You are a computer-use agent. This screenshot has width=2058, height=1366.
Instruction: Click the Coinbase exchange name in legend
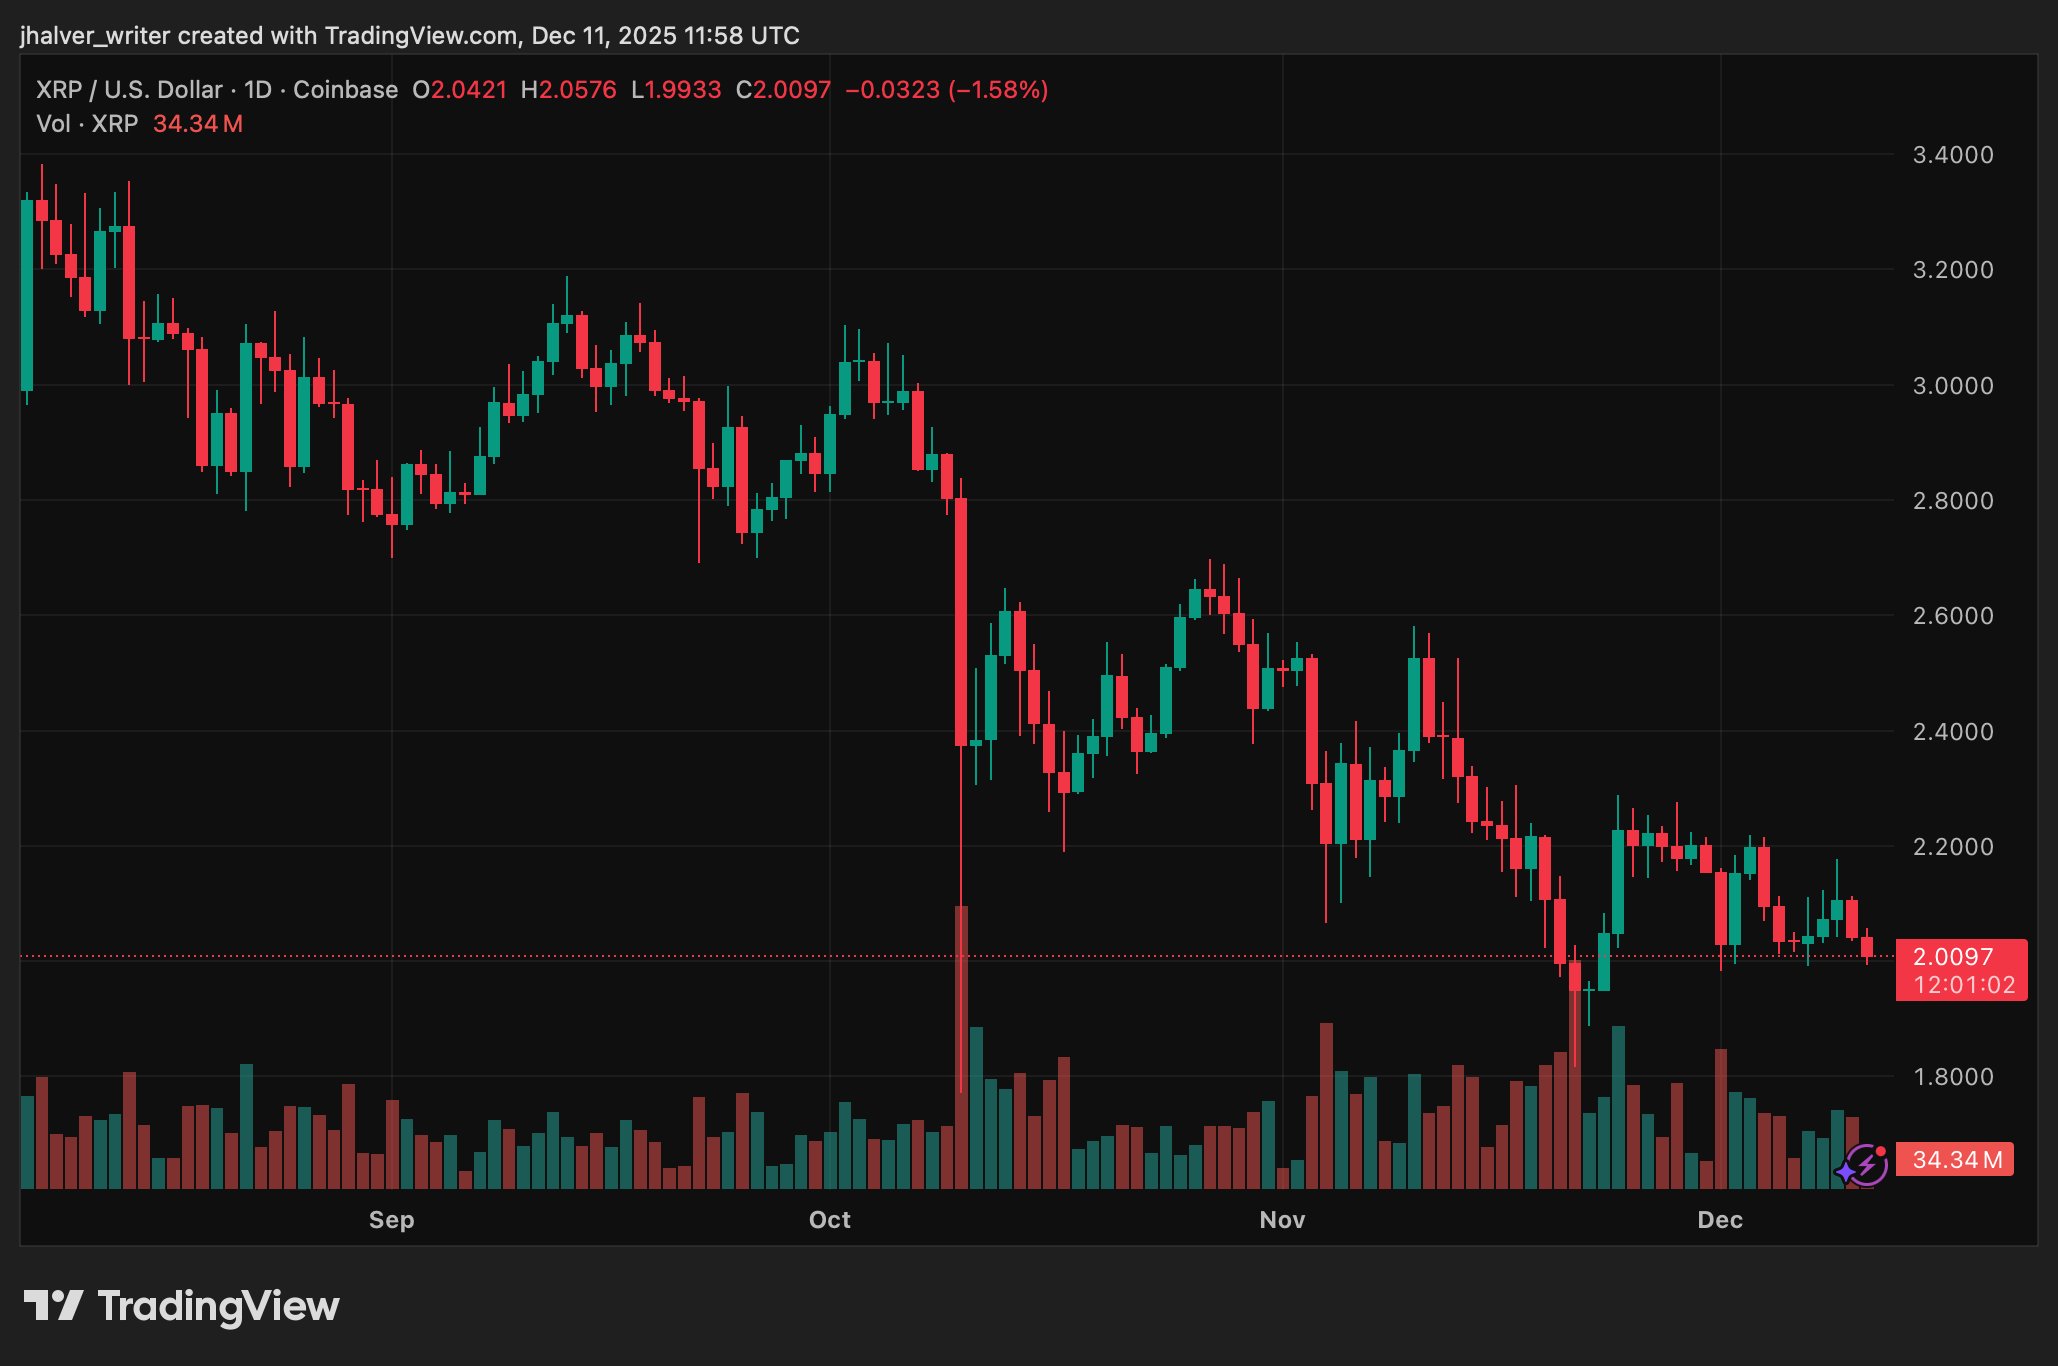(345, 90)
